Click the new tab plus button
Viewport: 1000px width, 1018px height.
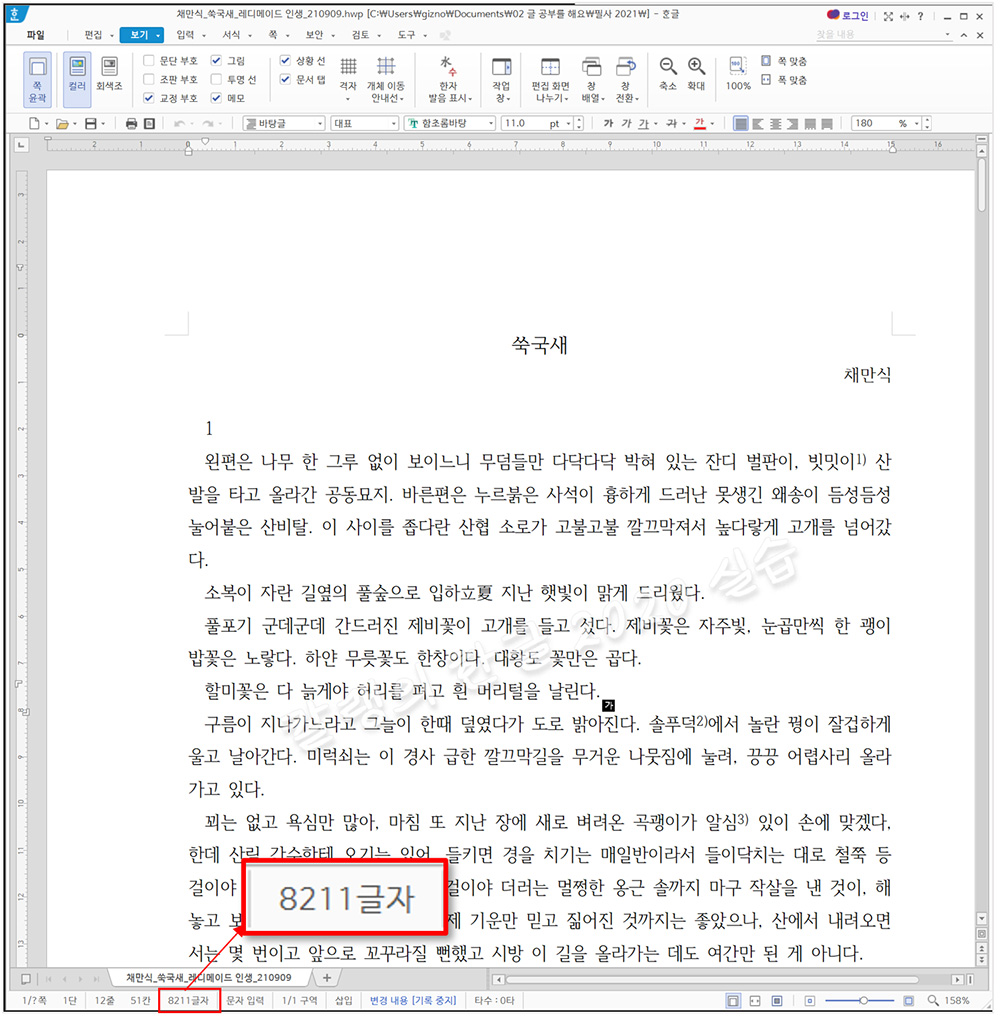pyautogui.click(x=327, y=978)
